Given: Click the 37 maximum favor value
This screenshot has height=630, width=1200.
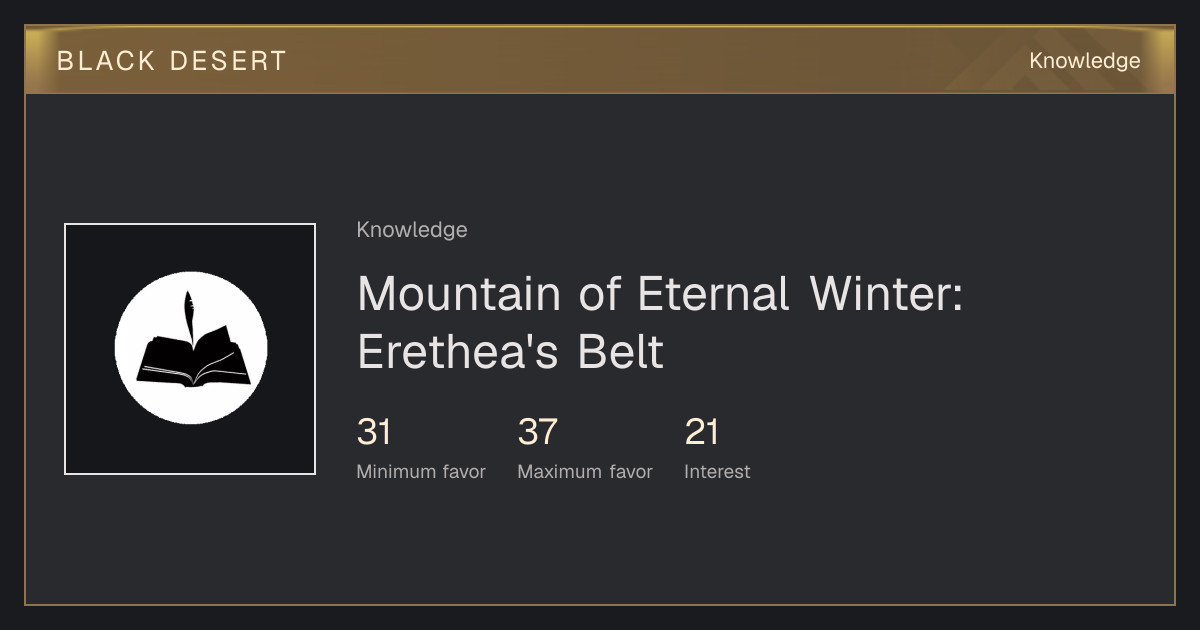Looking at the screenshot, I should [537, 432].
